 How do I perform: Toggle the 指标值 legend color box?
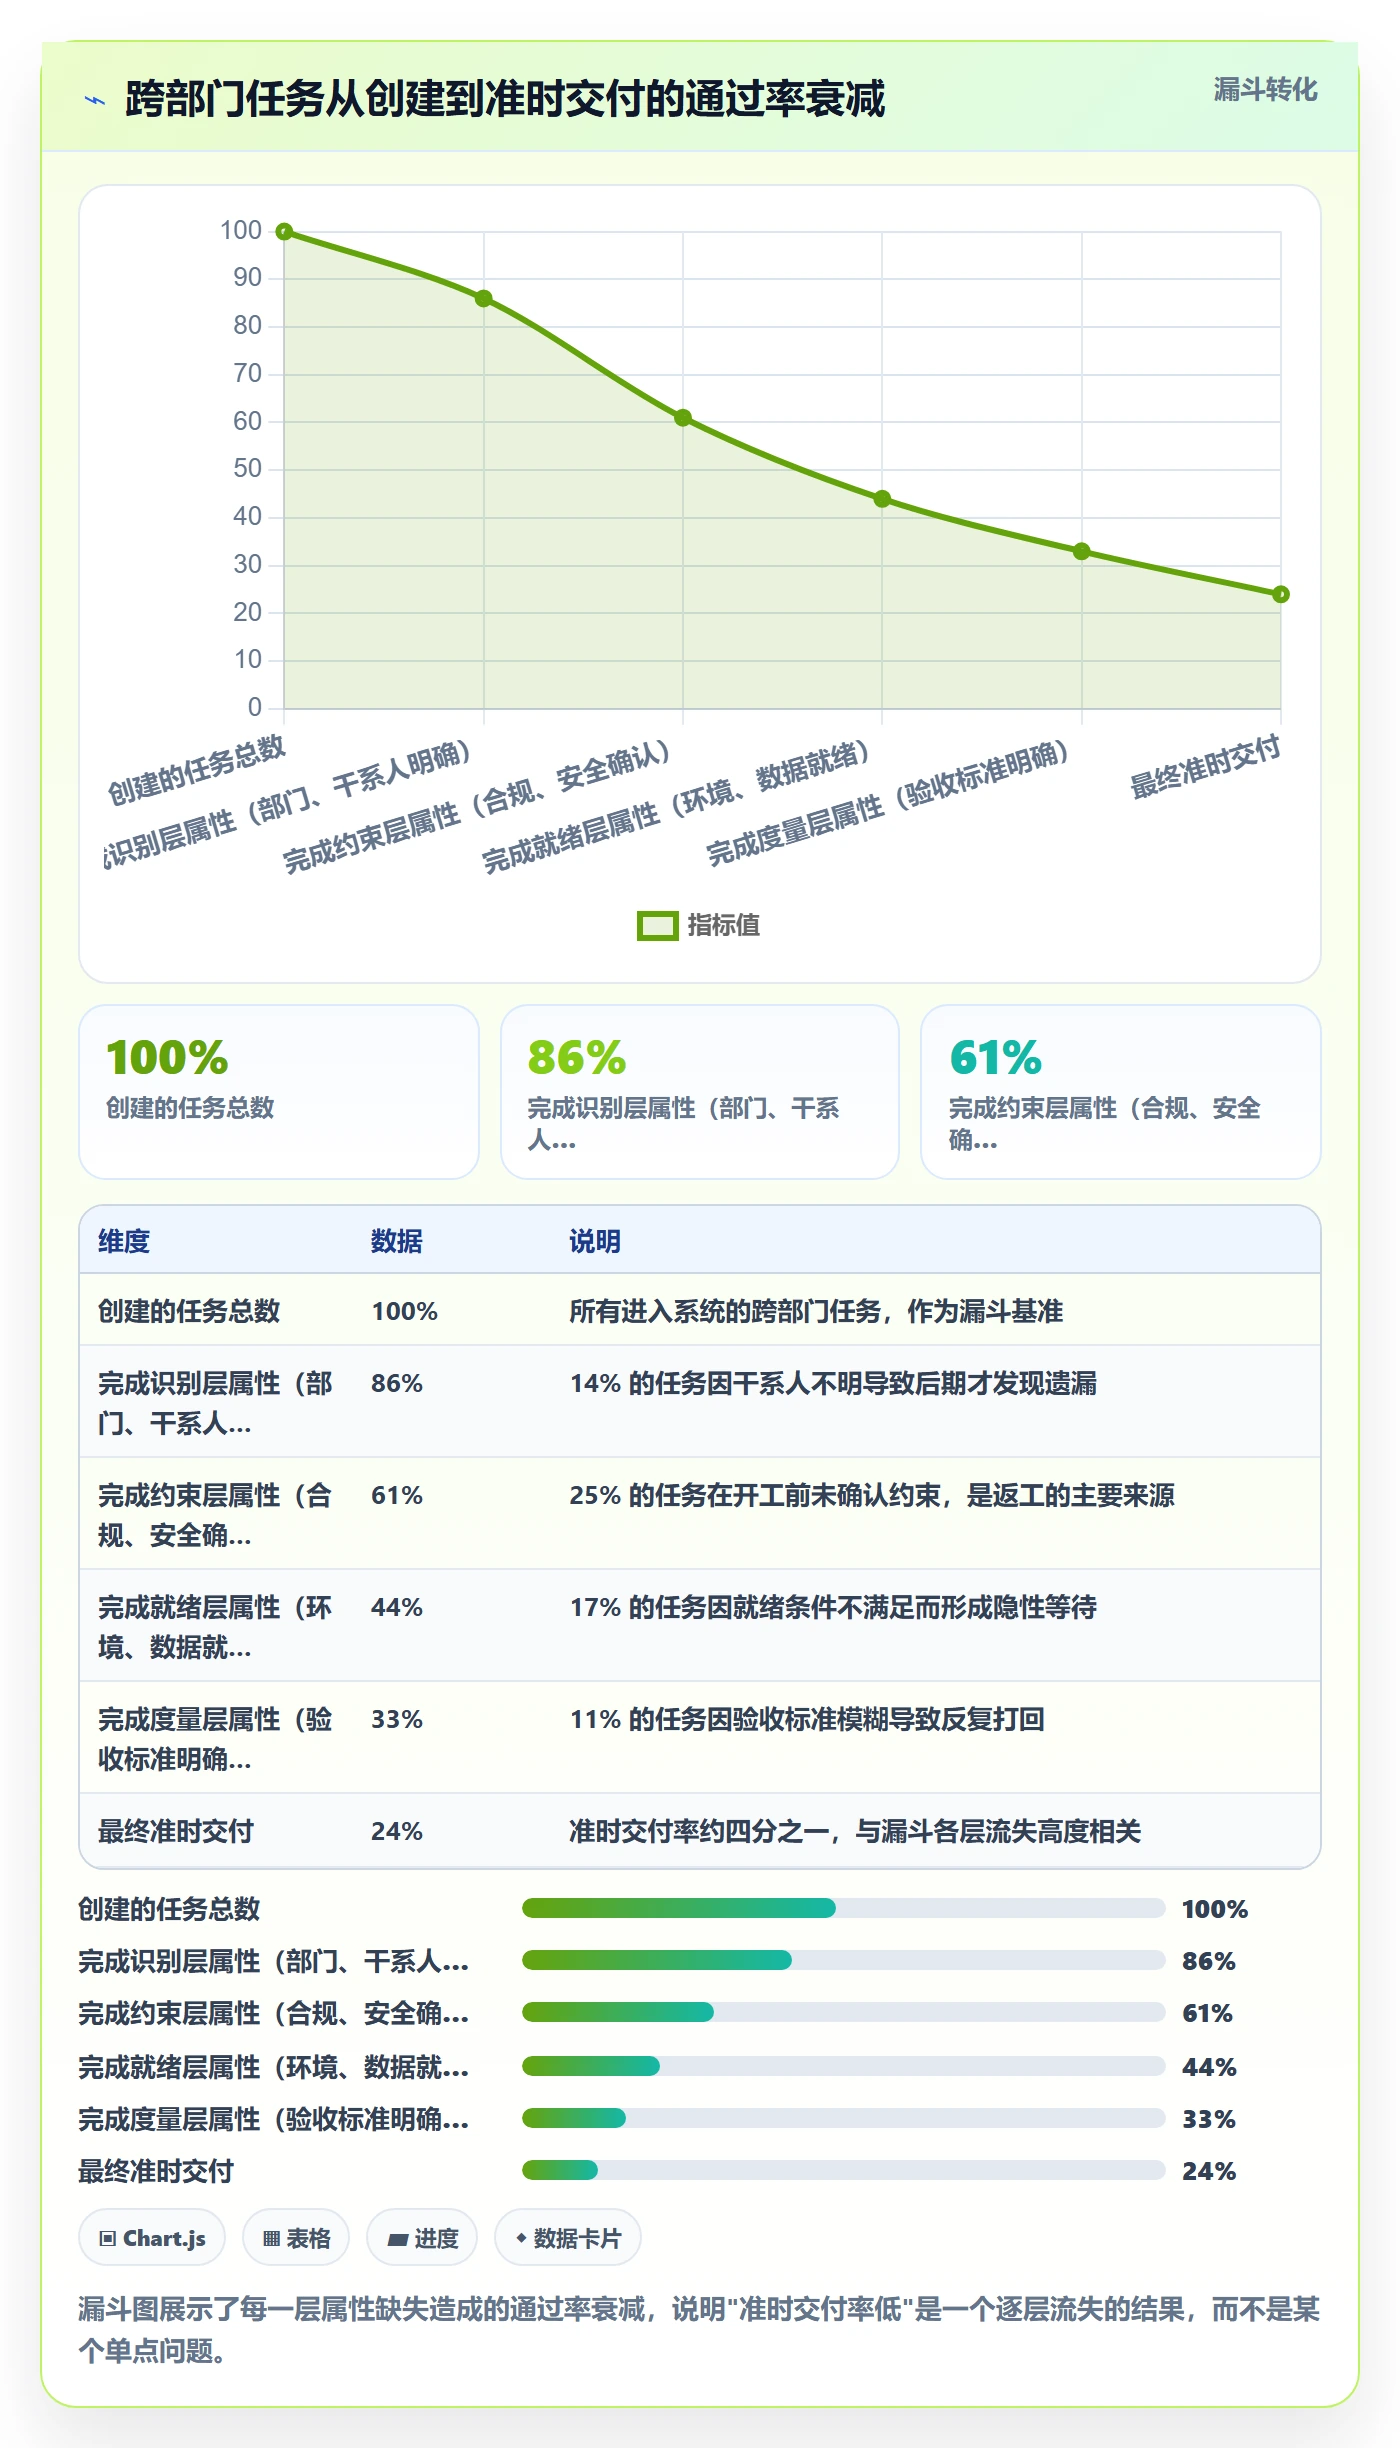point(658,926)
